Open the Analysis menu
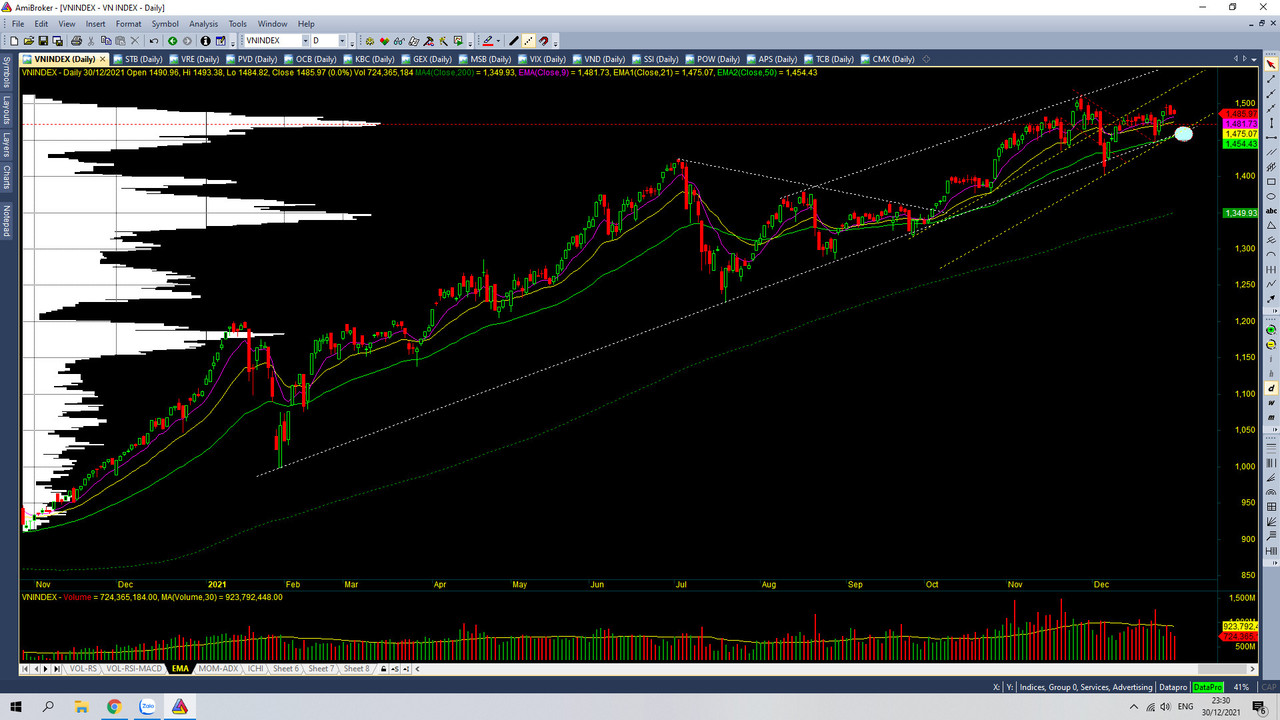 pyautogui.click(x=203, y=23)
